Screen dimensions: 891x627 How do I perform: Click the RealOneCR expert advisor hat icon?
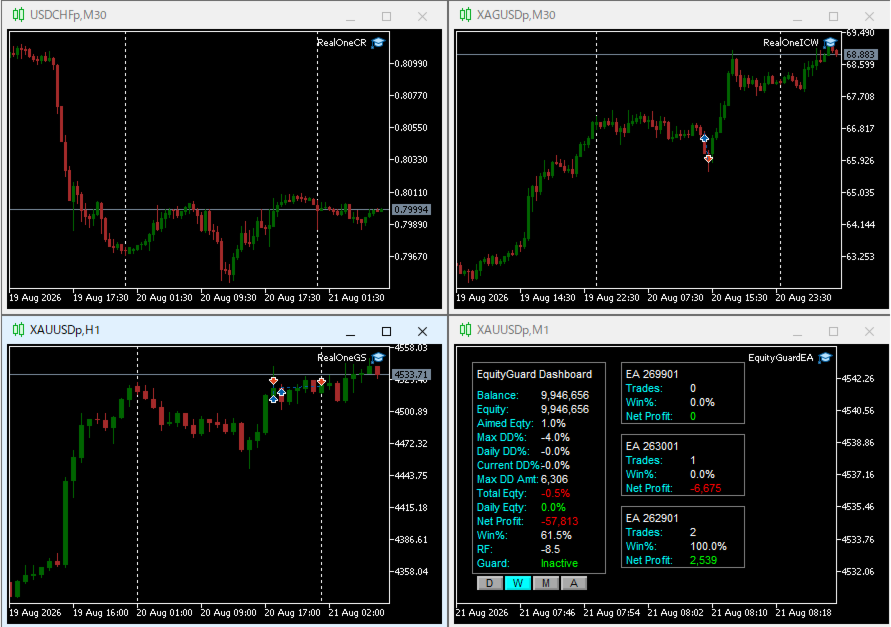point(378,43)
